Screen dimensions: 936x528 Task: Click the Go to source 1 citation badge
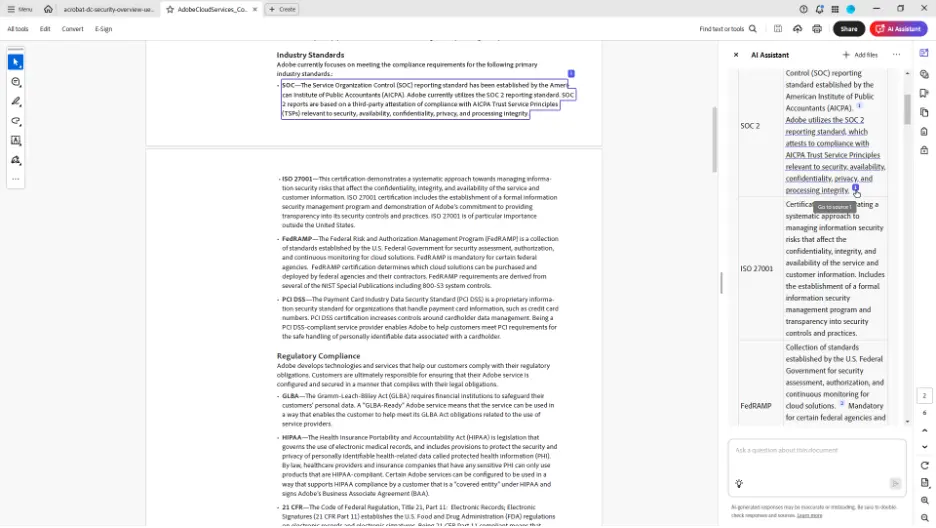click(855, 188)
